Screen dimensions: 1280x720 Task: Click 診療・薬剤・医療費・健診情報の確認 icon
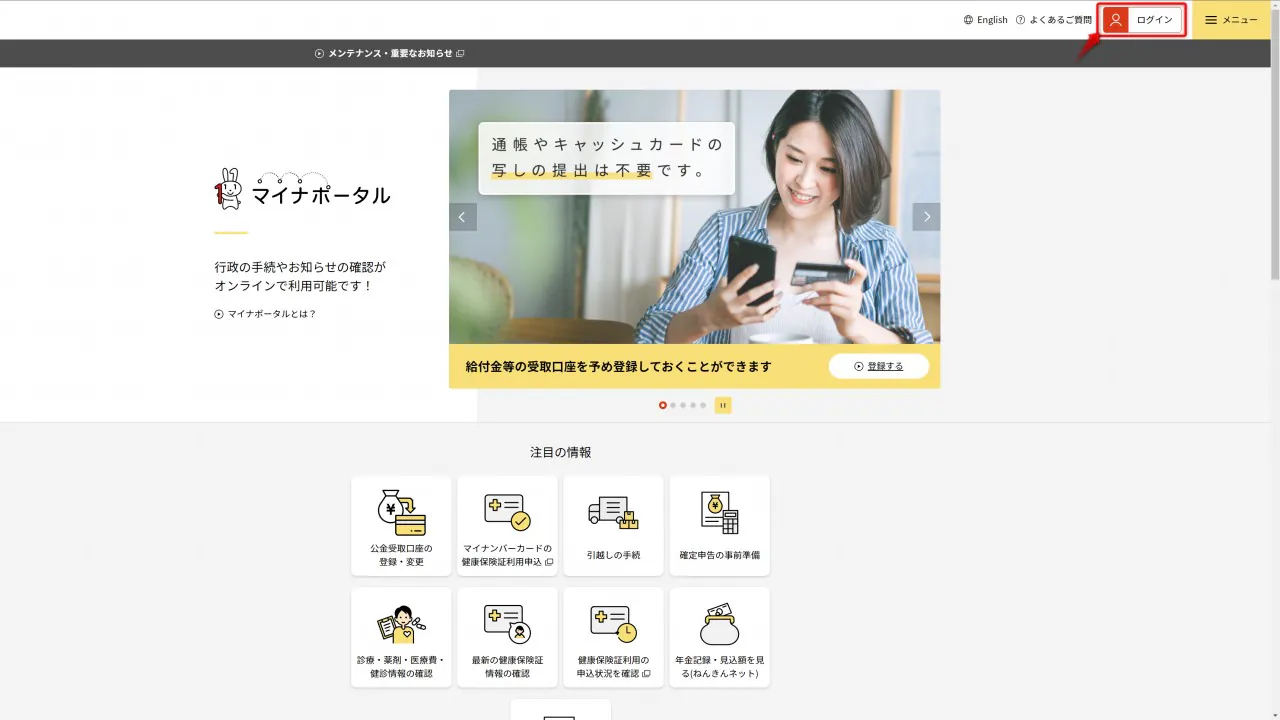(x=401, y=625)
